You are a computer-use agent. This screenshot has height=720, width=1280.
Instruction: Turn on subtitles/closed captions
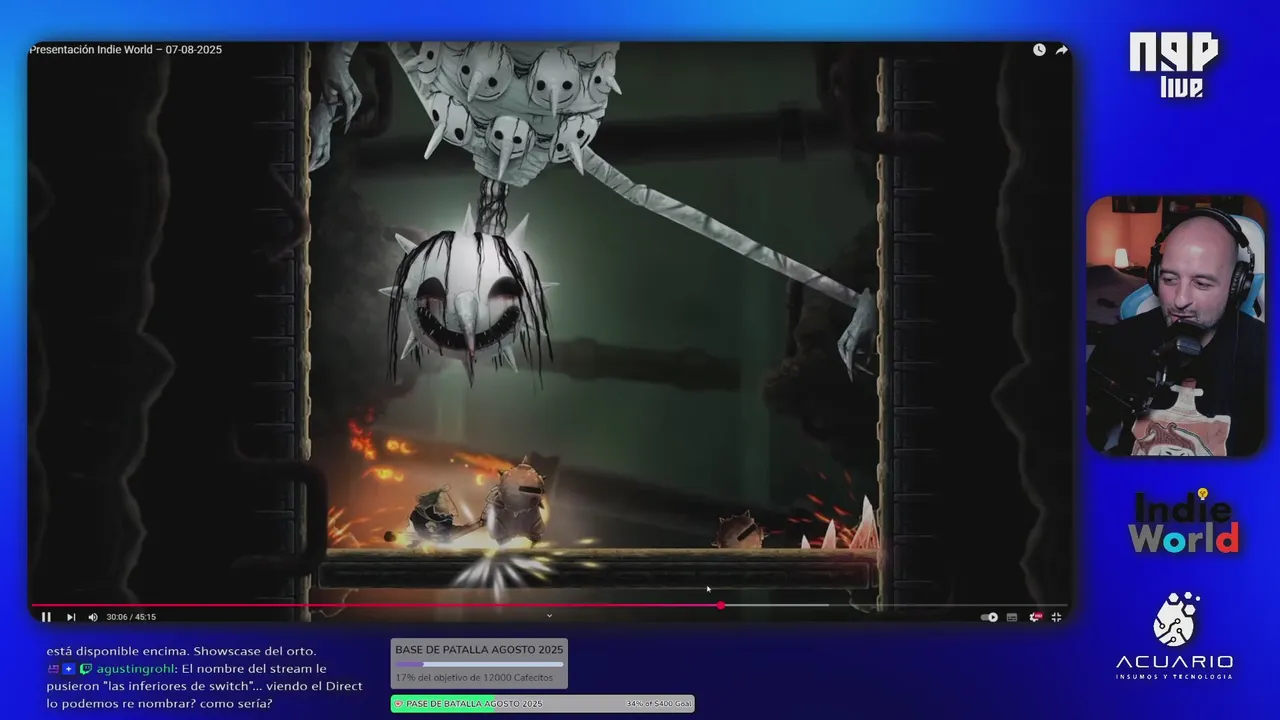click(1012, 617)
